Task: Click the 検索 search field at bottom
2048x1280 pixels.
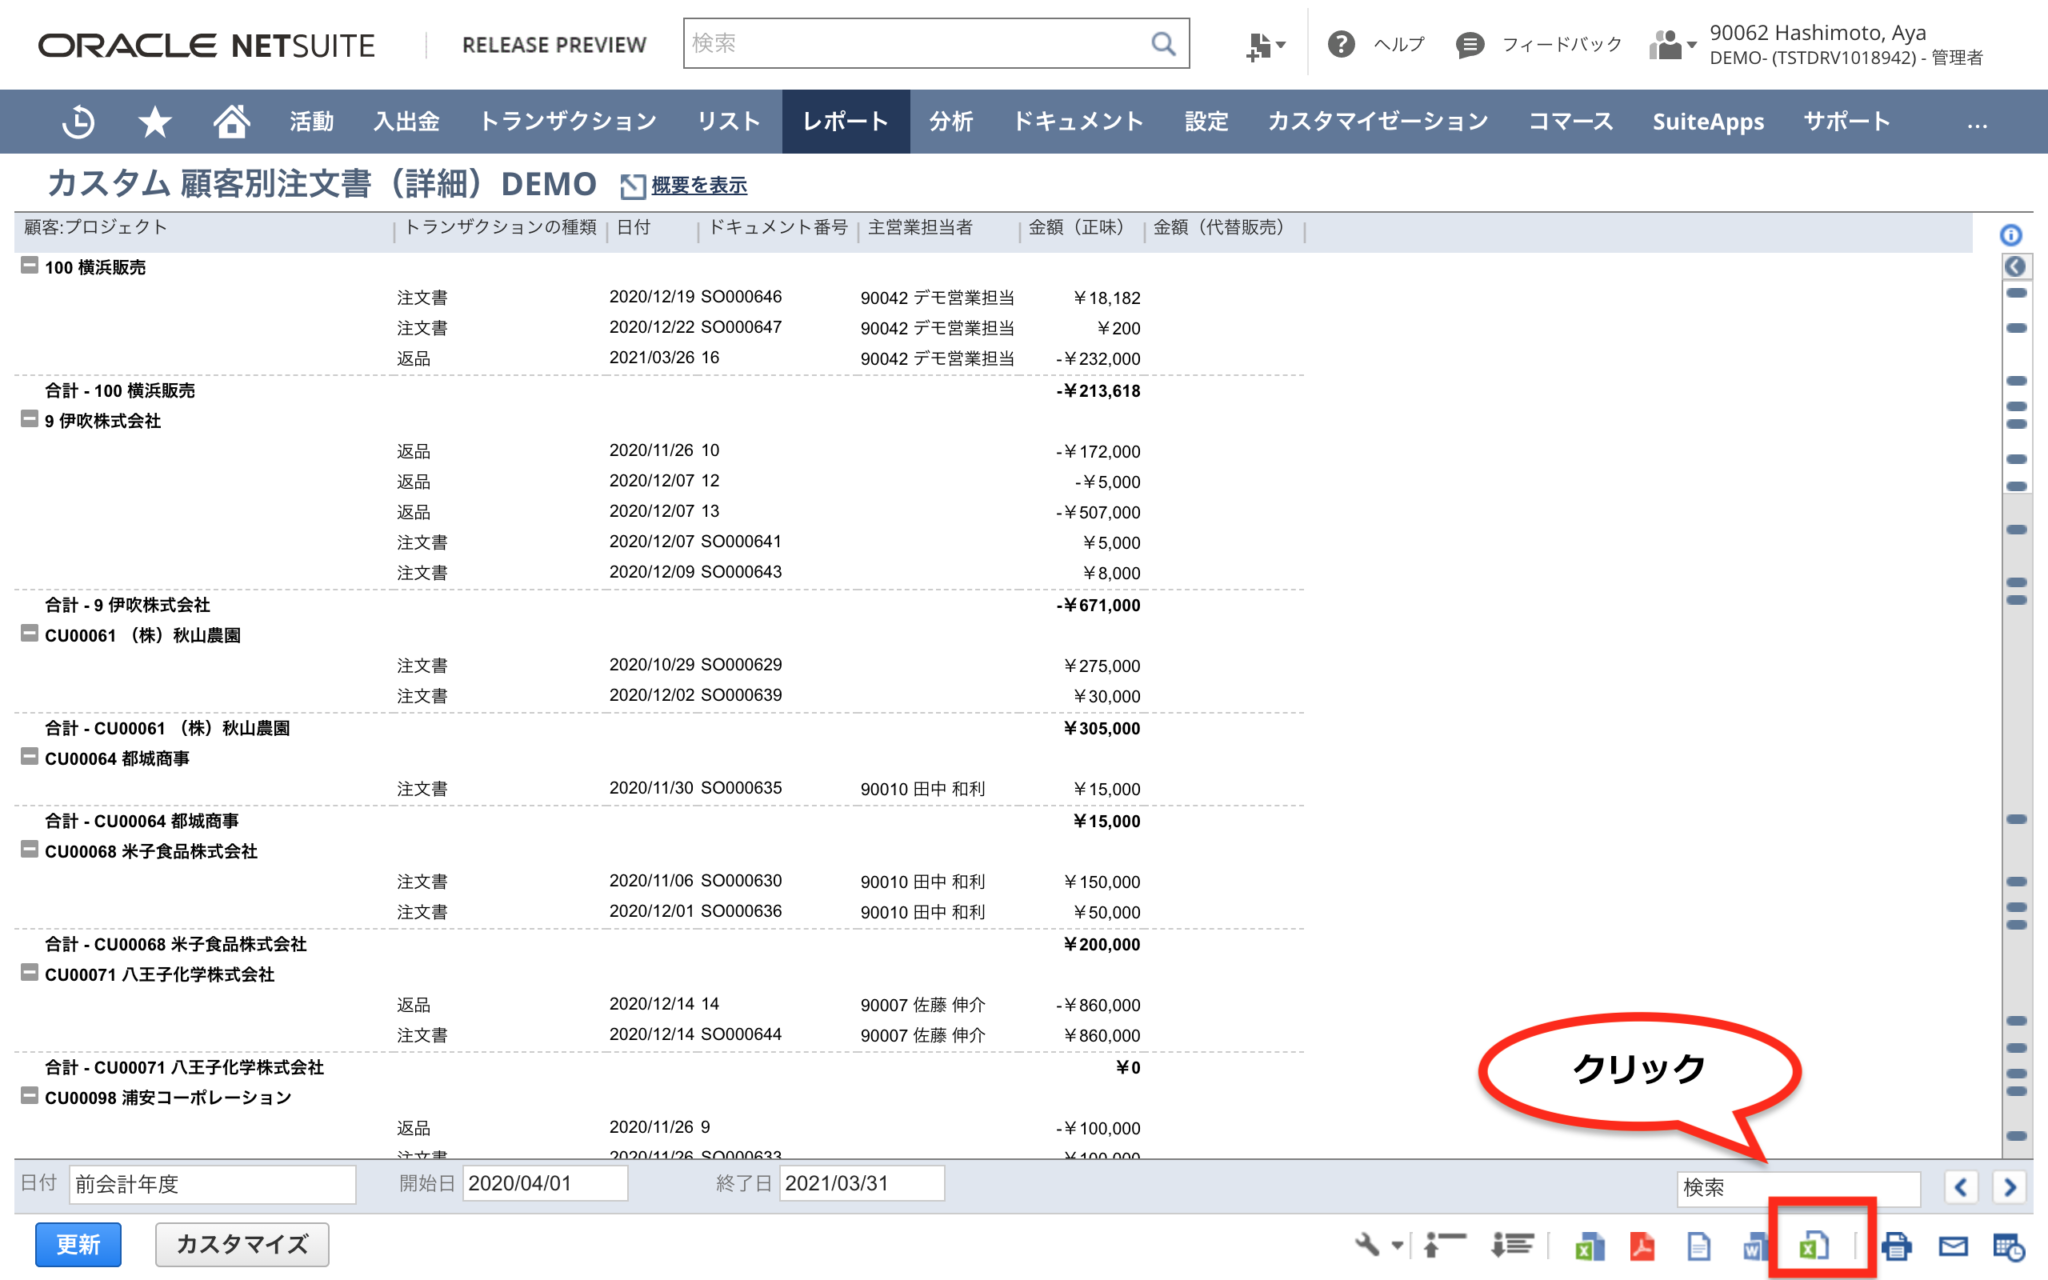Action: click(1797, 1188)
